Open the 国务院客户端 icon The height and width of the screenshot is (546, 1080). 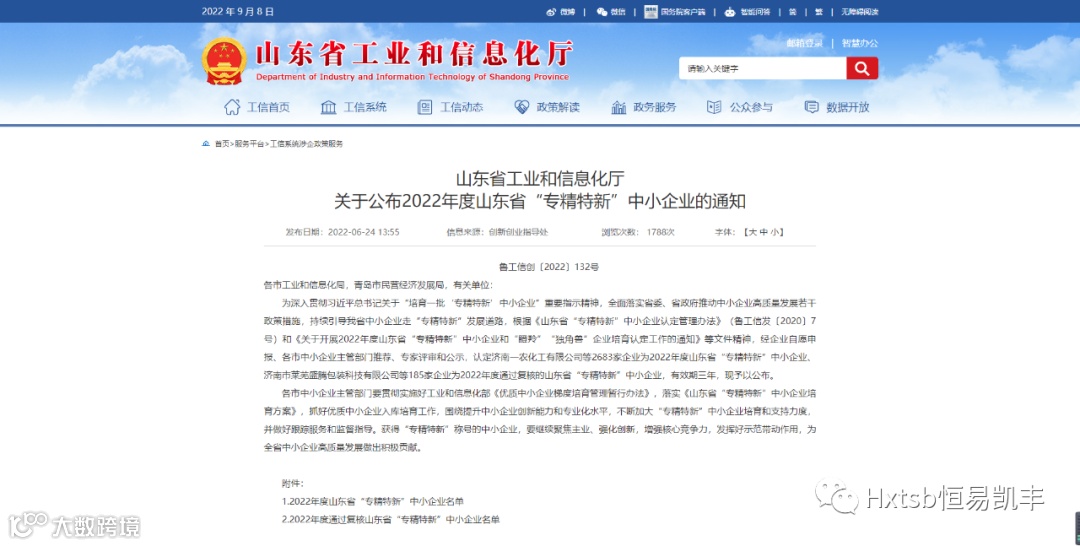click(651, 12)
